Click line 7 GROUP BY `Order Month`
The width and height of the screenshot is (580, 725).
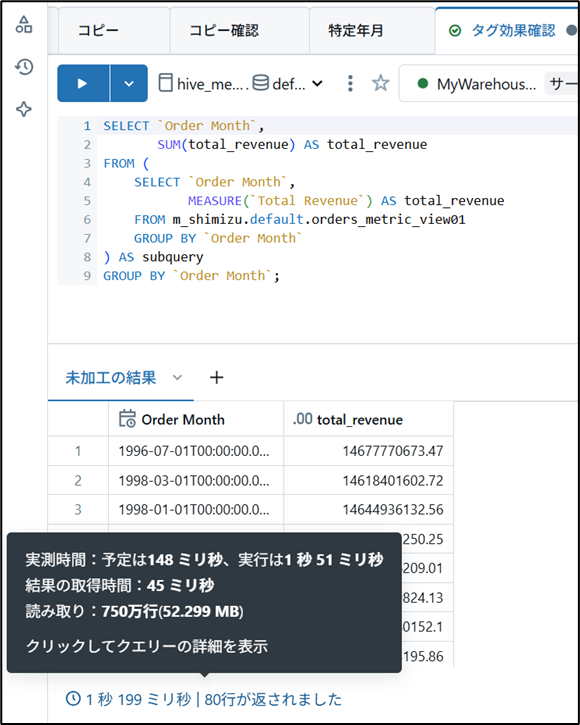218,238
